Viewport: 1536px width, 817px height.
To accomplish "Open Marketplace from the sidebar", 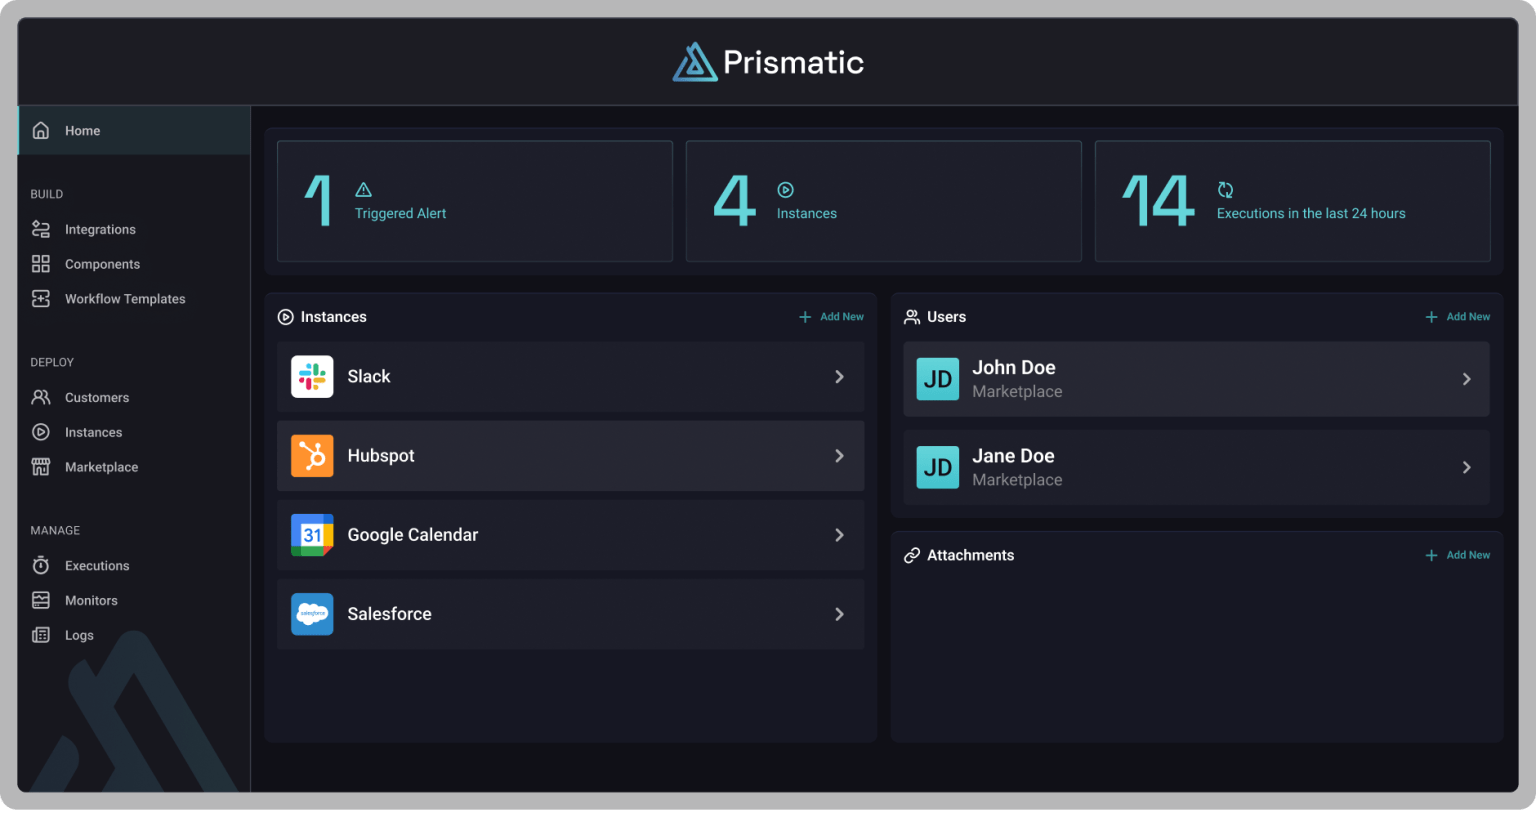I will pos(101,467).
